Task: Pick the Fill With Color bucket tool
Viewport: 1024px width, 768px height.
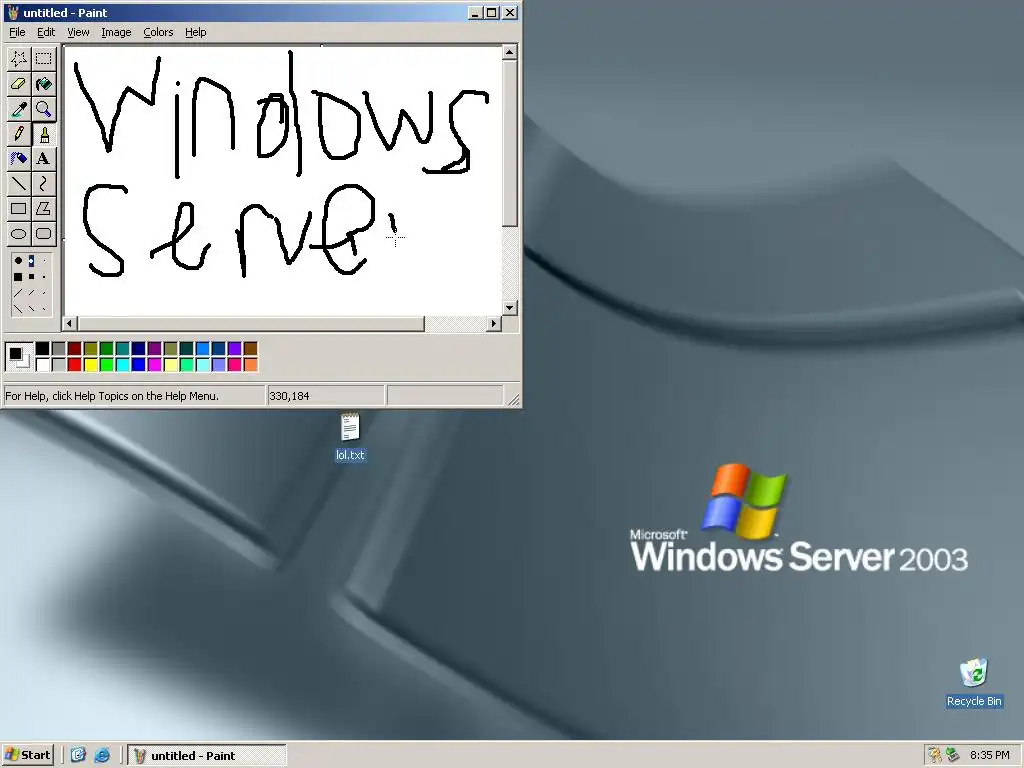Action: [x=44, y=84]
